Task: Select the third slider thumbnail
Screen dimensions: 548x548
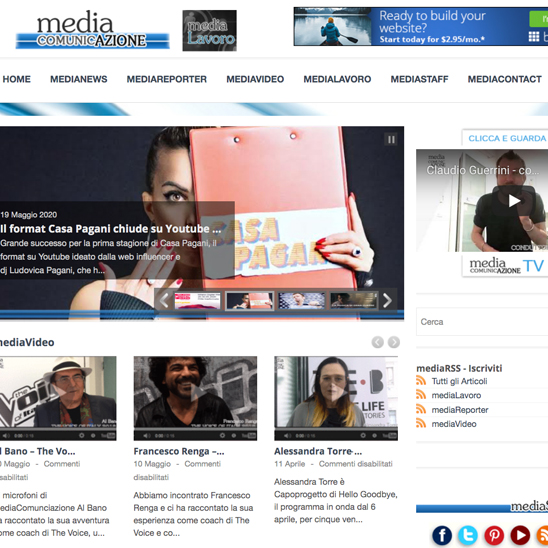Action: click(x=301, y=301)
